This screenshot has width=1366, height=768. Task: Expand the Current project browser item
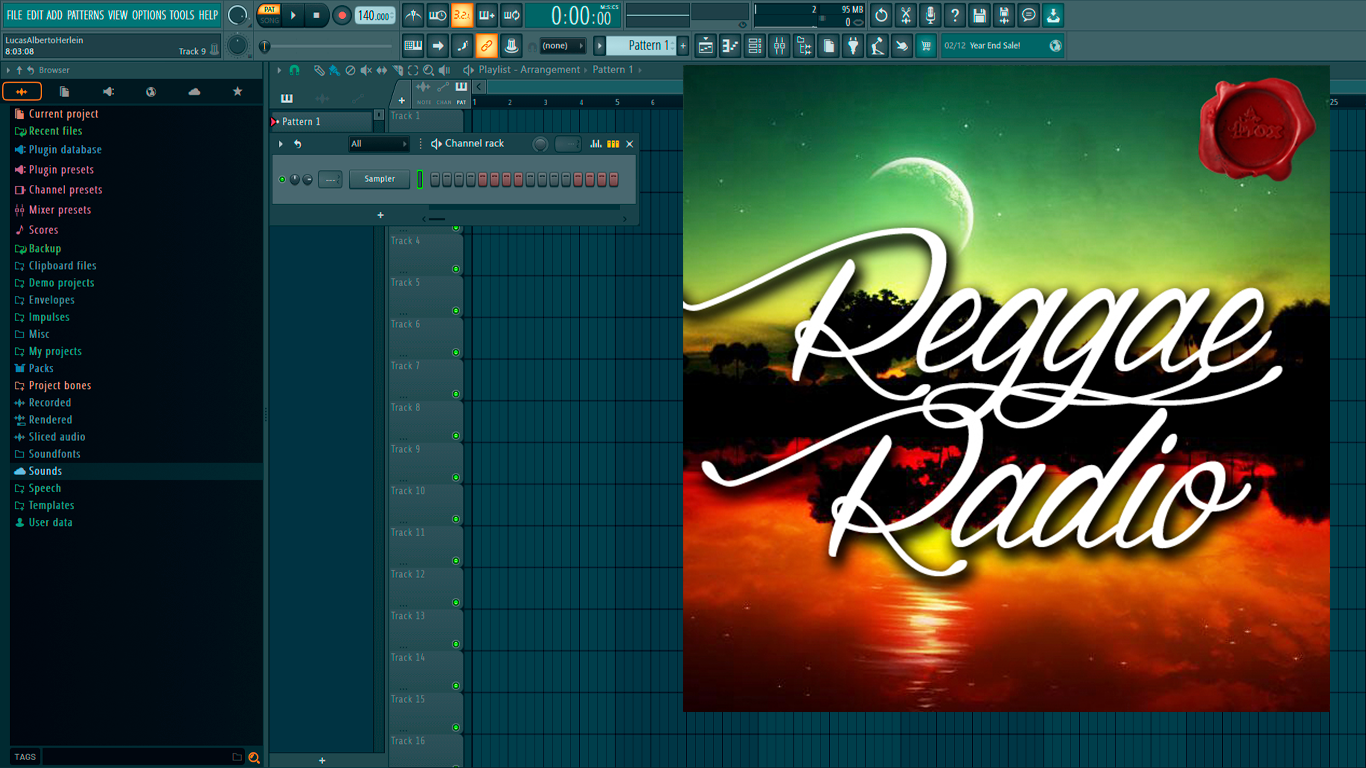(x=63, y=114)
